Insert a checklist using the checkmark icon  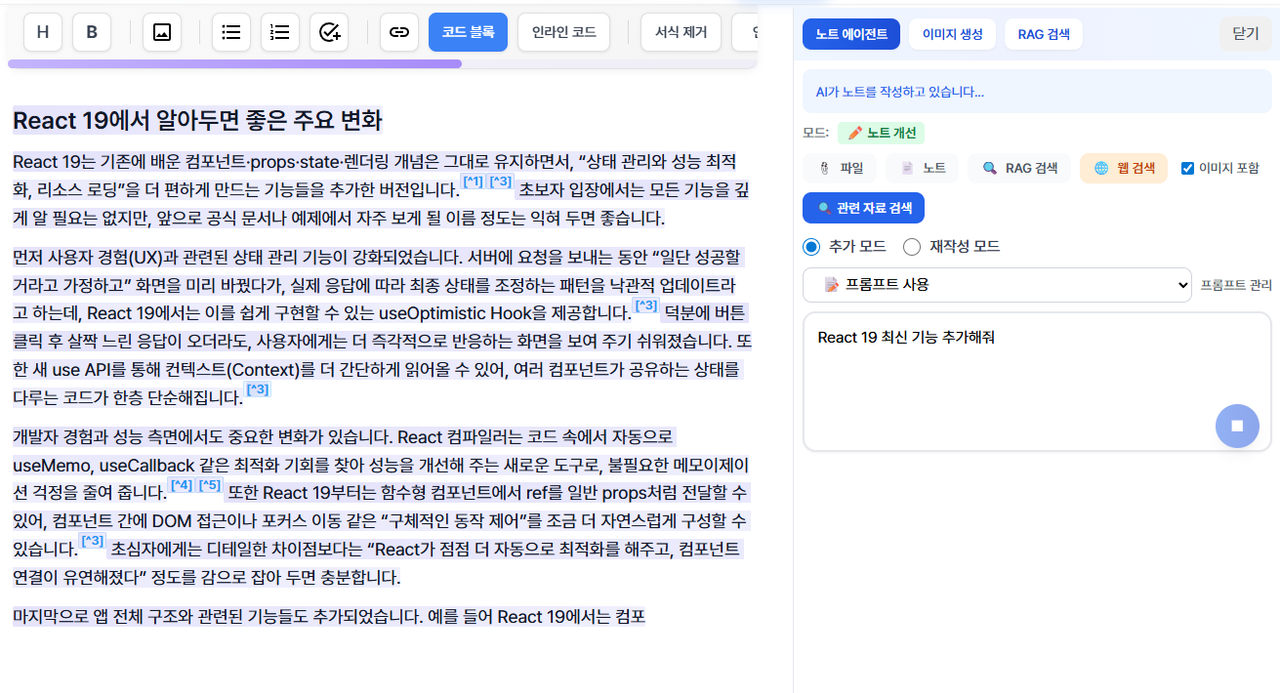point(329,31)
